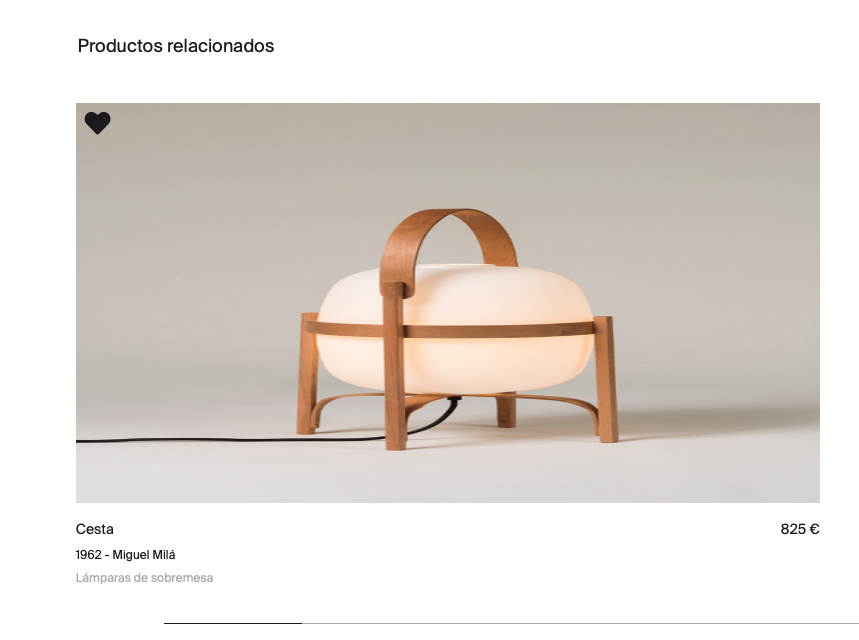Click the dark carousel scrollbar thumb

[233, 623]
